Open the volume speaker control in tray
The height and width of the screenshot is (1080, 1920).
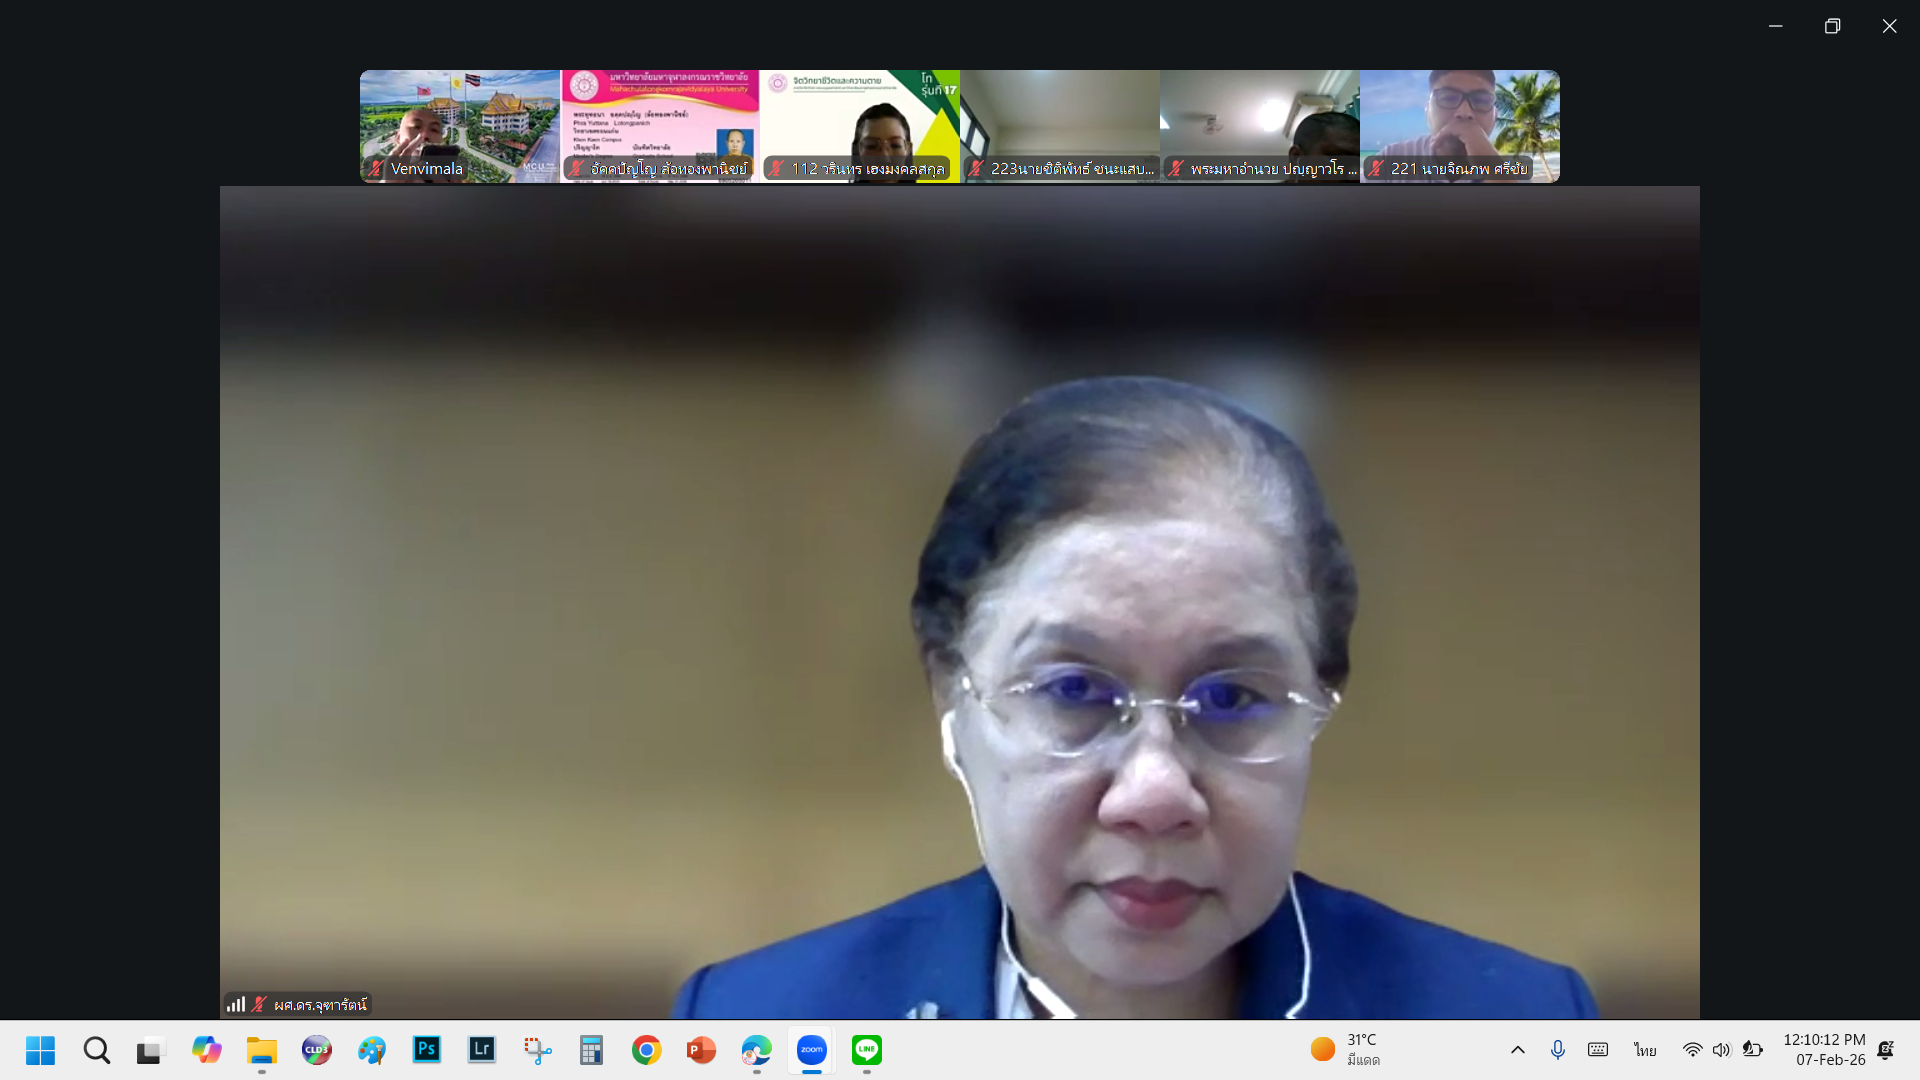point(1721,1050)
